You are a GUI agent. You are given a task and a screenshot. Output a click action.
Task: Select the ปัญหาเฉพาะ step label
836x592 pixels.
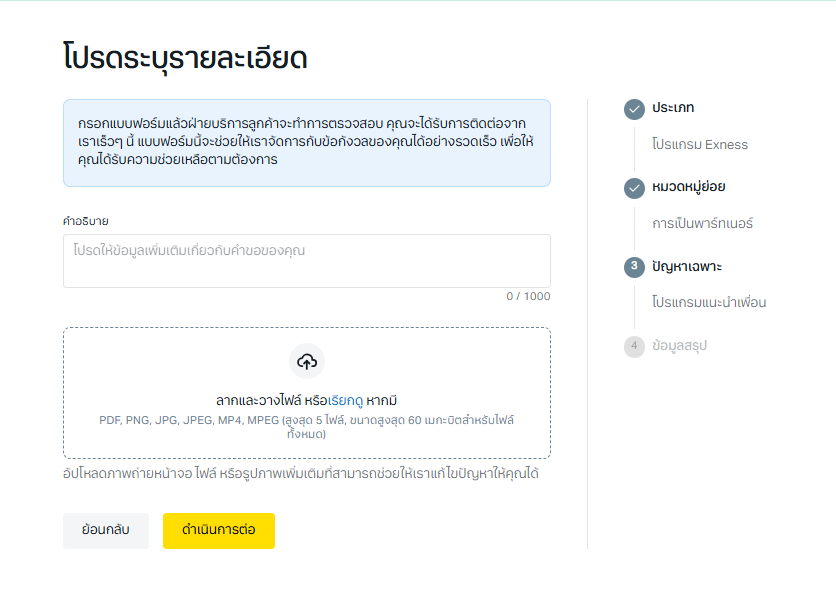686,267
